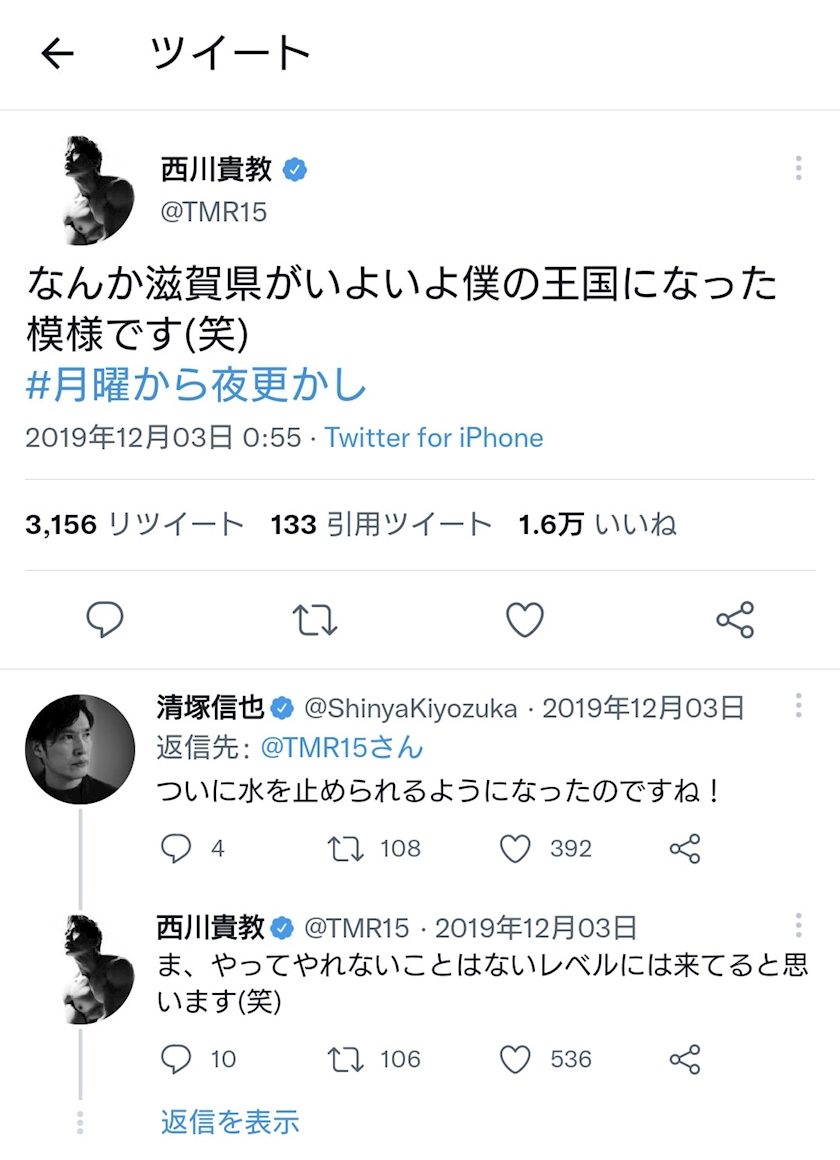
Task: Share 清塚信也's reply
Action: (685, 849)
